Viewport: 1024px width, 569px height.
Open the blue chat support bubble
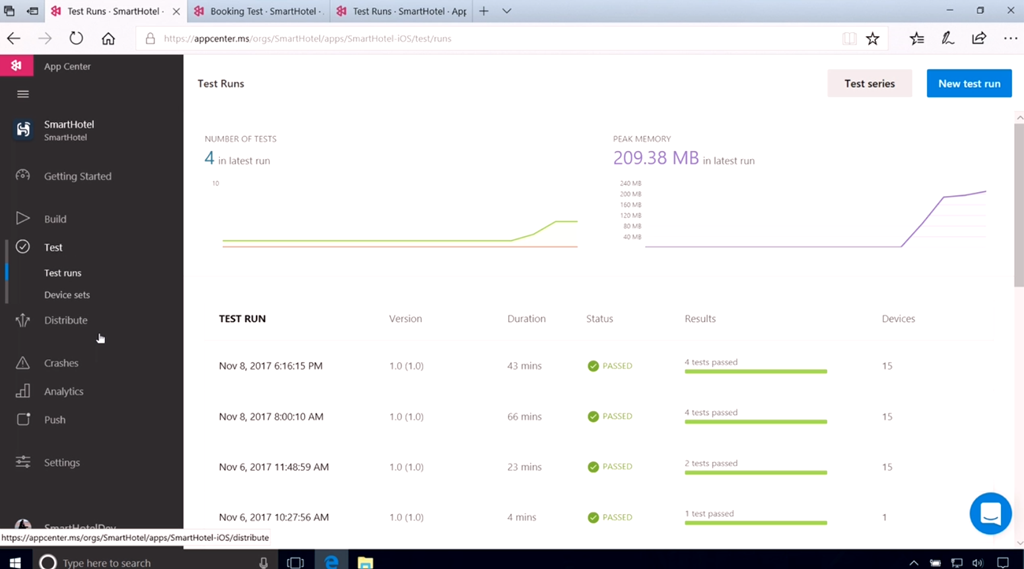click(x=990, y=514)
